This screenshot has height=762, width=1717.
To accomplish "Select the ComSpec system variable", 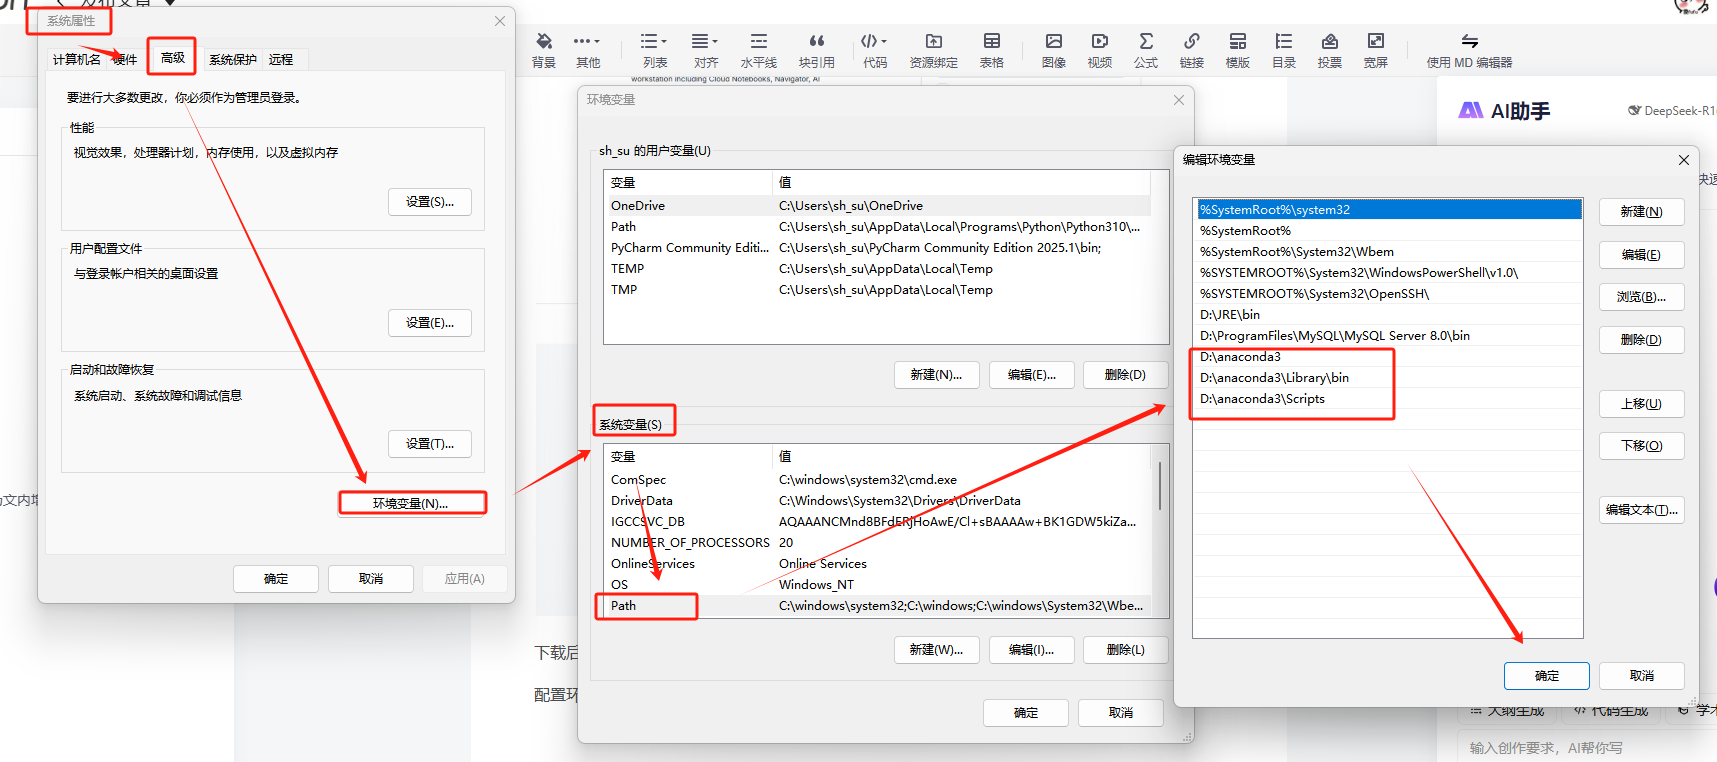I will (877, 480).
